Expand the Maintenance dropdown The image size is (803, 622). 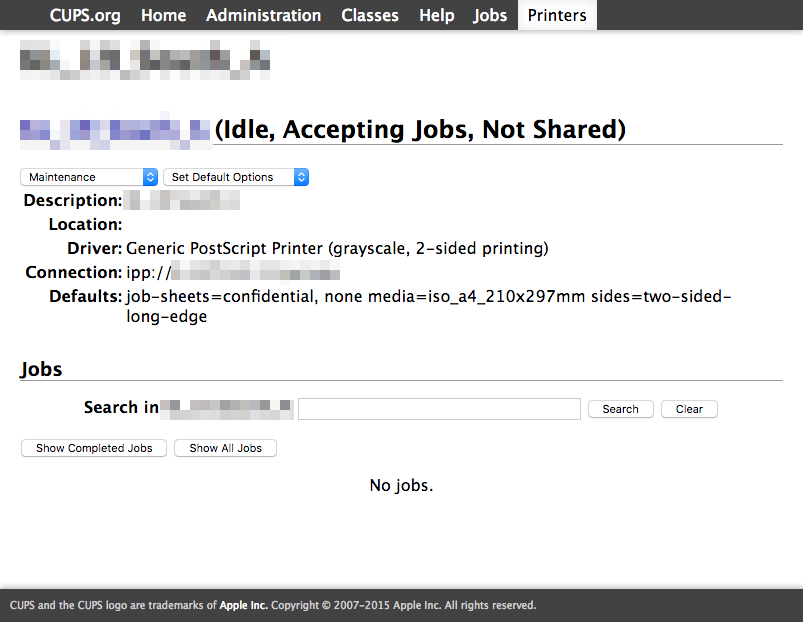pos(89,177)
